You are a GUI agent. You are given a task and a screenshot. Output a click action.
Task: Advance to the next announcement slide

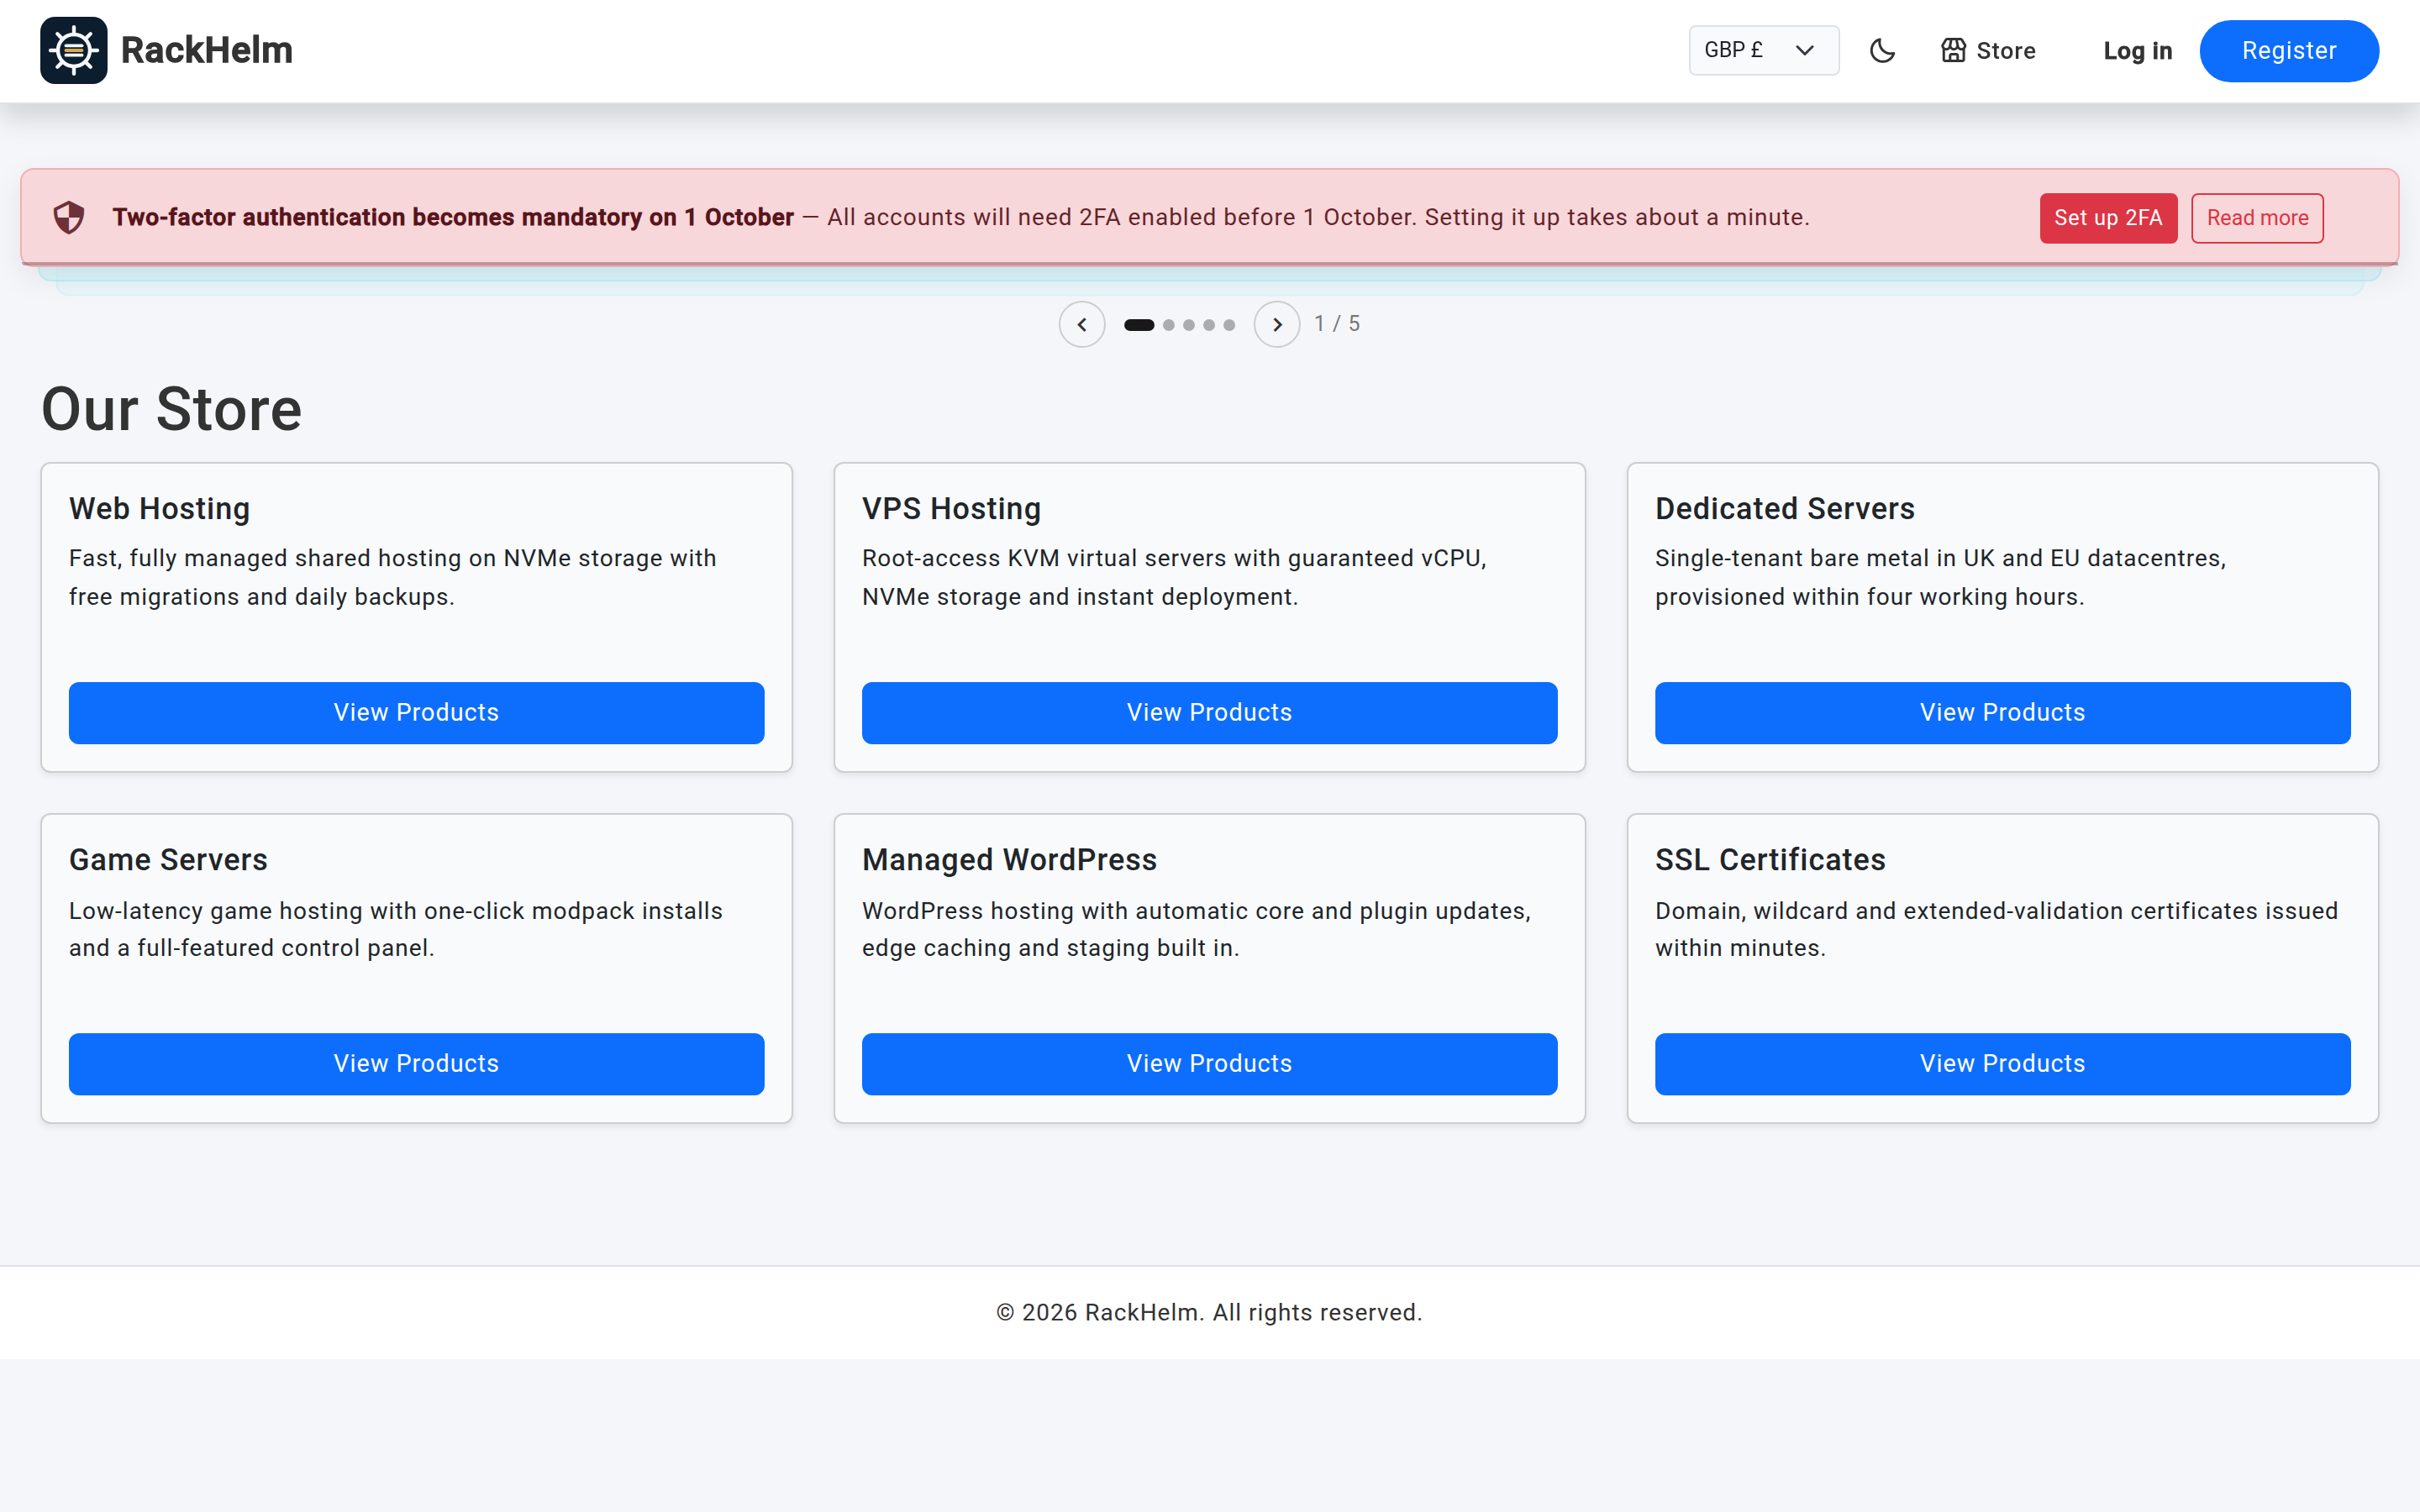point(1277,324)
